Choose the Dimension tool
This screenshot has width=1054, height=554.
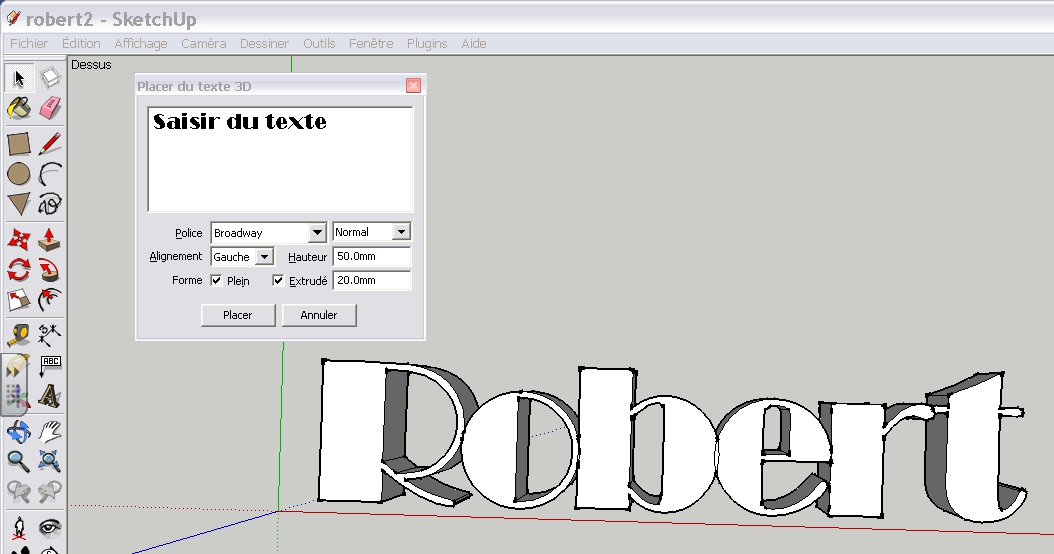click(x=50, y=335)
